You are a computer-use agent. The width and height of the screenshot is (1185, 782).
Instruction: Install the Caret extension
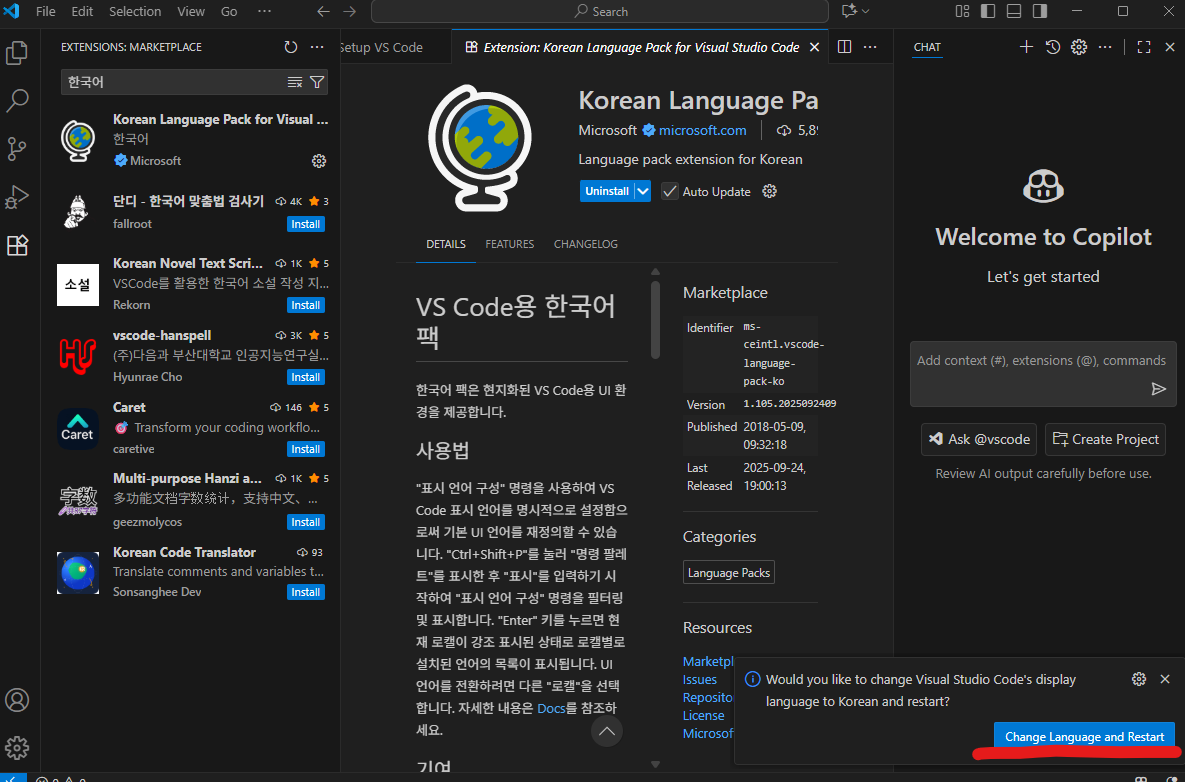(305, 449)
